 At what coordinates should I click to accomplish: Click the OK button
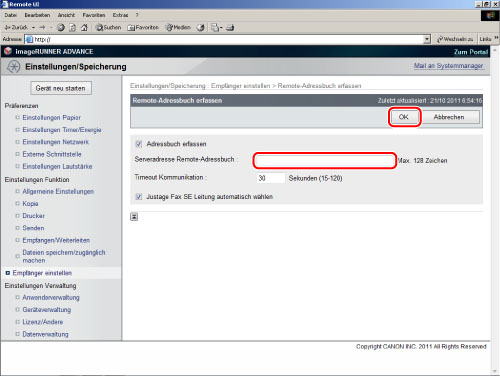(404, 117)
